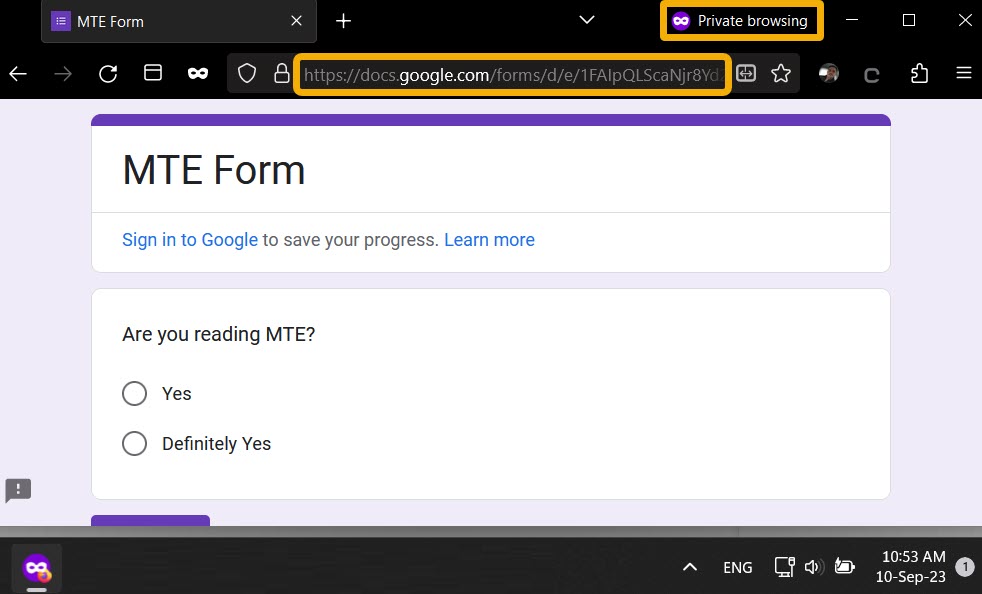Viewport: 982px width, 594px height.
Task: Bookmark this page with the star icon
Action: 781,73
